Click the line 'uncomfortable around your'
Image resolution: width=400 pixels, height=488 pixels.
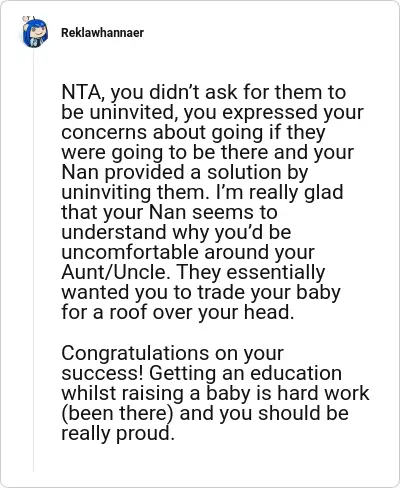click(x=188, y=252)
